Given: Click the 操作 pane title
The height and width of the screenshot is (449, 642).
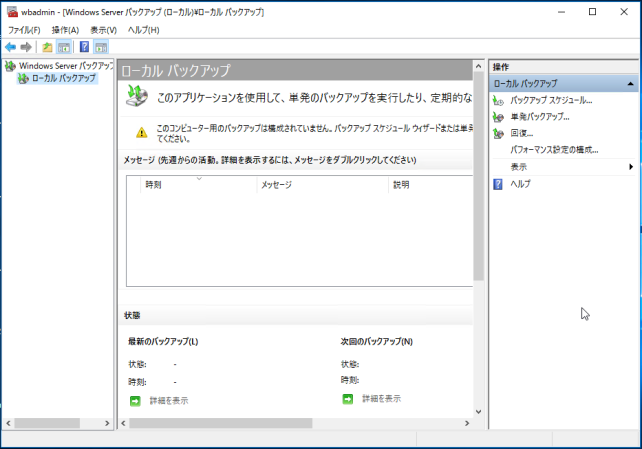Looking at the screenshot, I should pyautogui.click(x=501, y=67).
